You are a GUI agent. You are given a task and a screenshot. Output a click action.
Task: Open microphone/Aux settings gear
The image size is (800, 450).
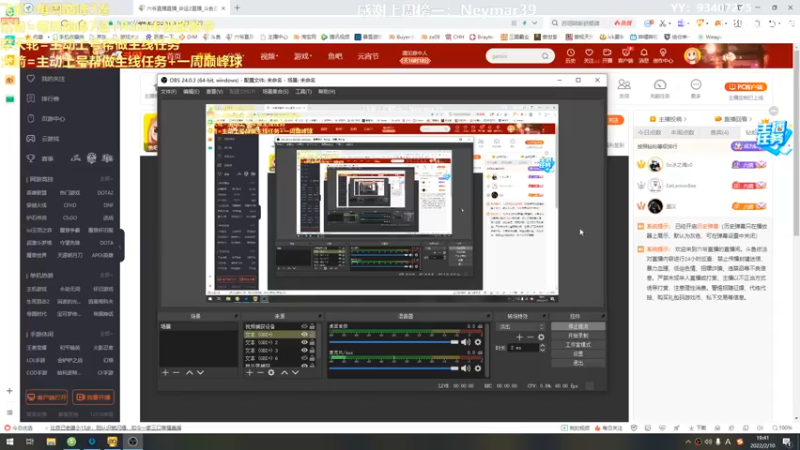click(x=478, y=368)
